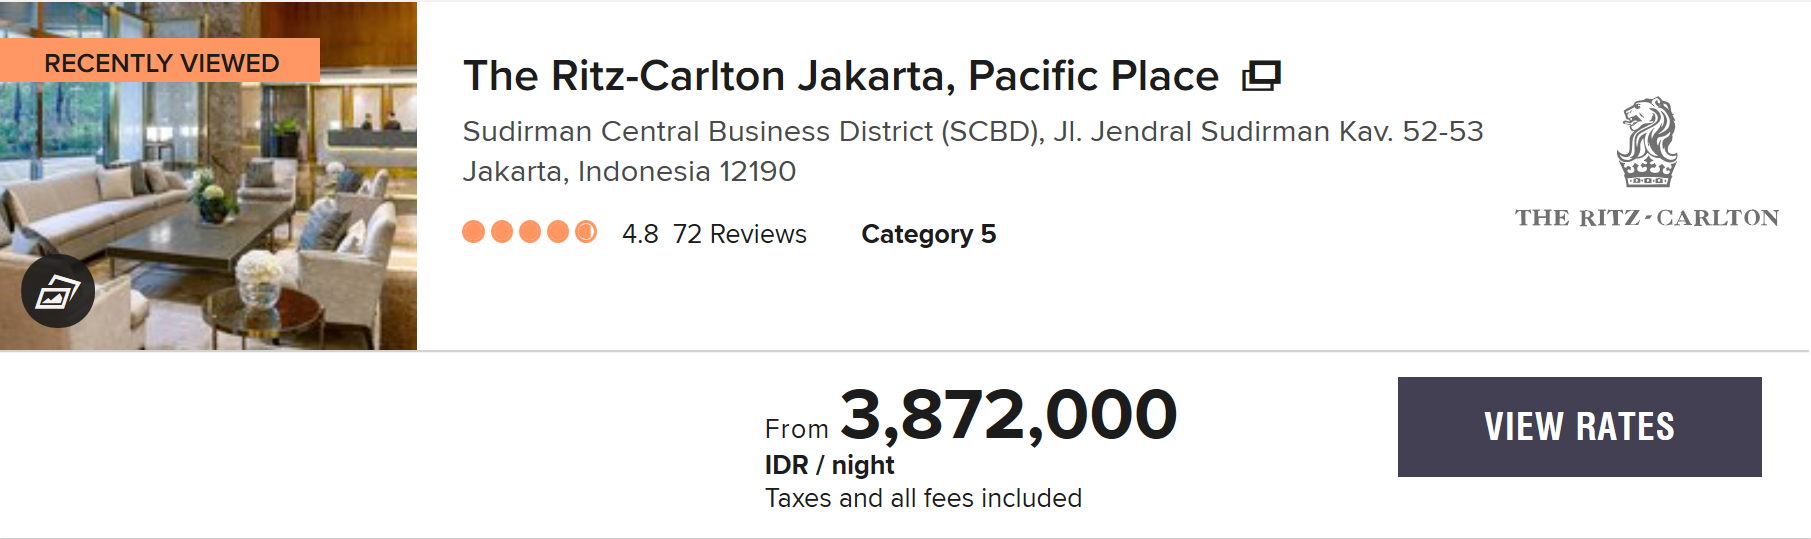Click the Sudirman Central Business District address line
Screen dimensions: 1811x539
(973, 132)
